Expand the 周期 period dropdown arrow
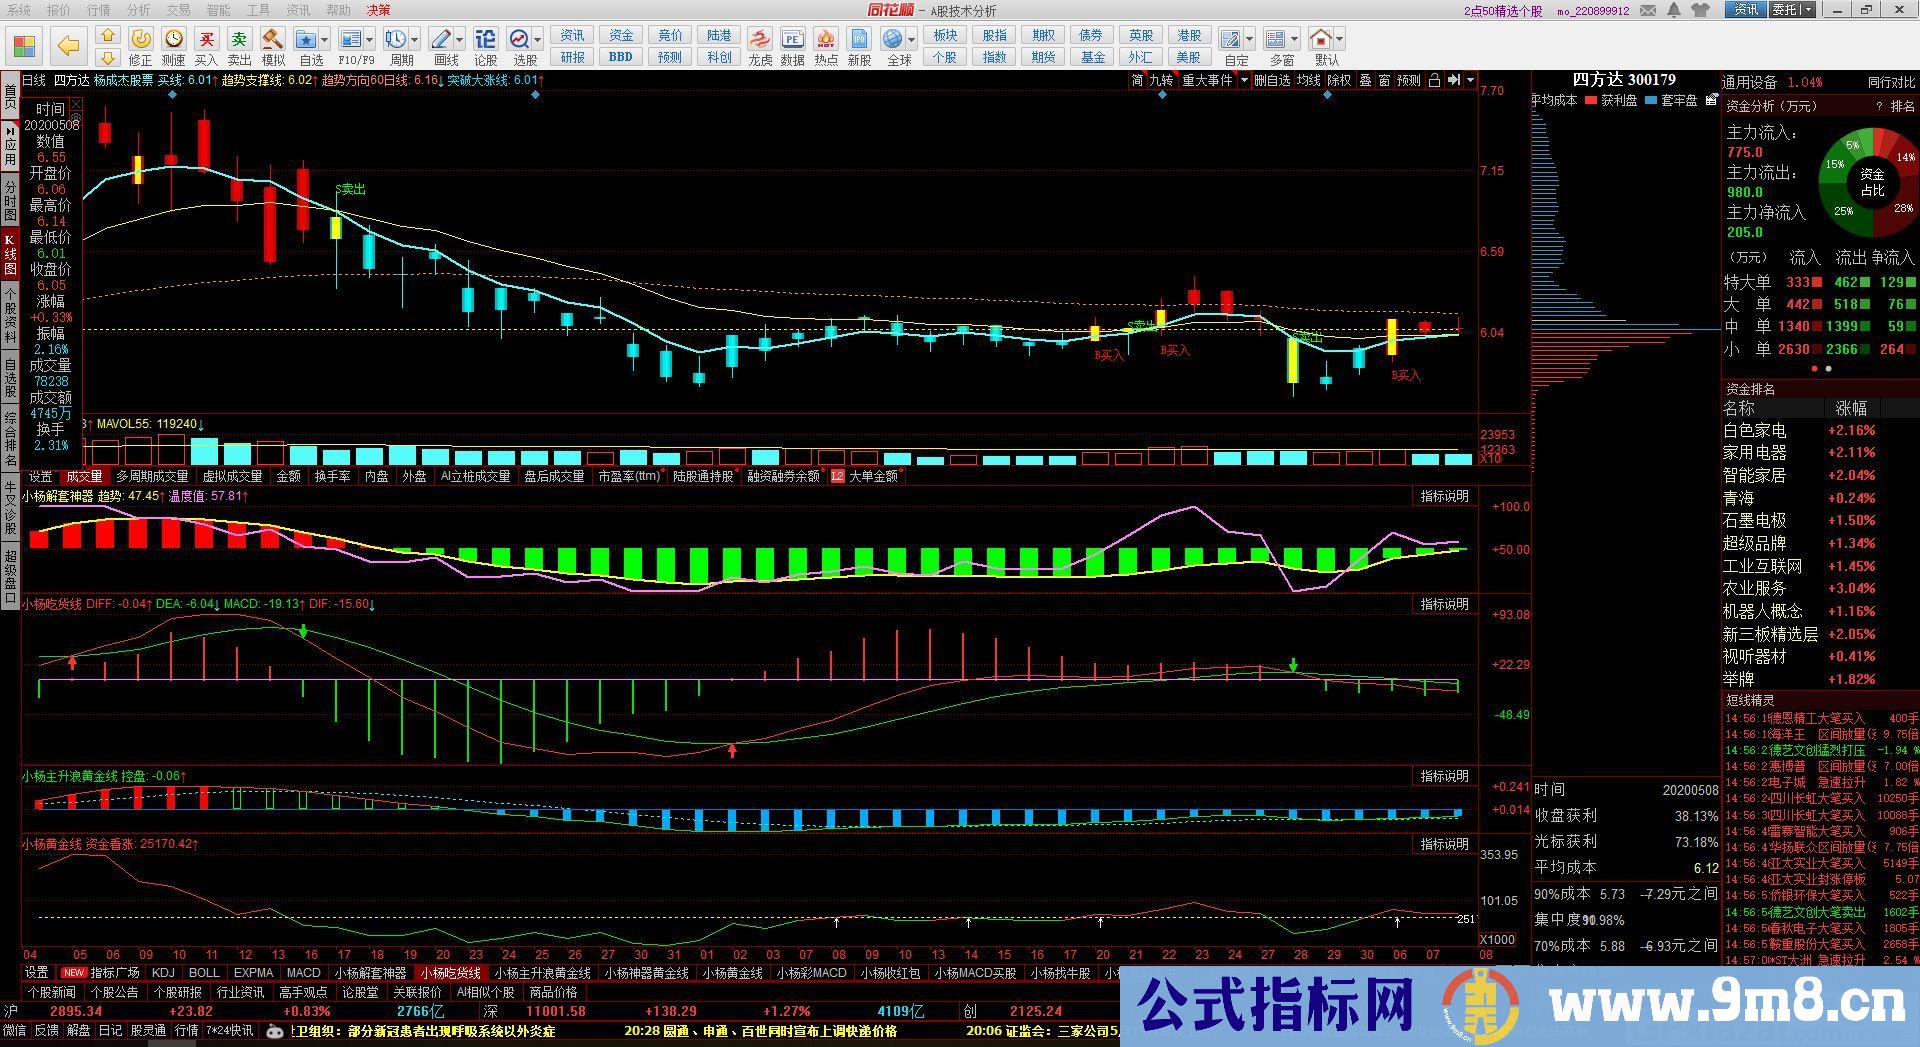 [x=415, y=40]
